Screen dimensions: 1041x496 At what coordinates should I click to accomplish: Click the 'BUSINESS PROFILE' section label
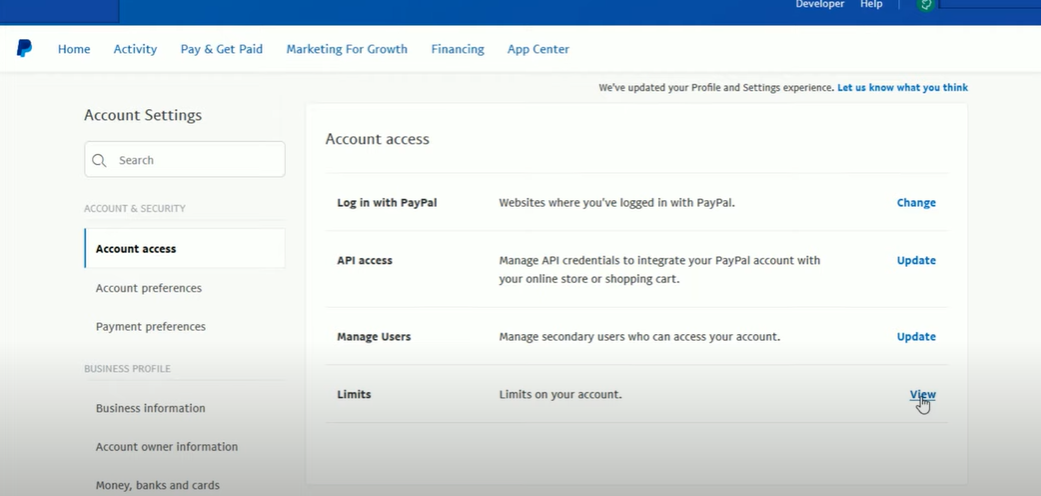tap(127, 369)
